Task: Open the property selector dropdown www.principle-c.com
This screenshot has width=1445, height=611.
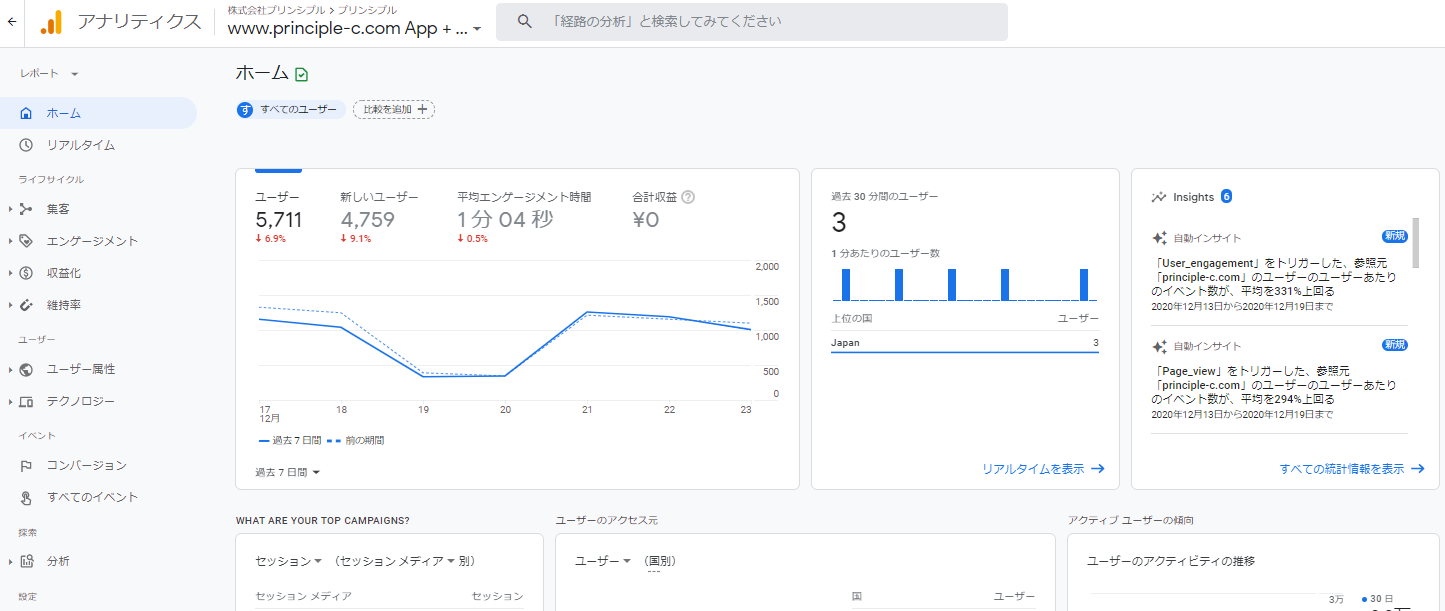Action: (x=355, y=29)
